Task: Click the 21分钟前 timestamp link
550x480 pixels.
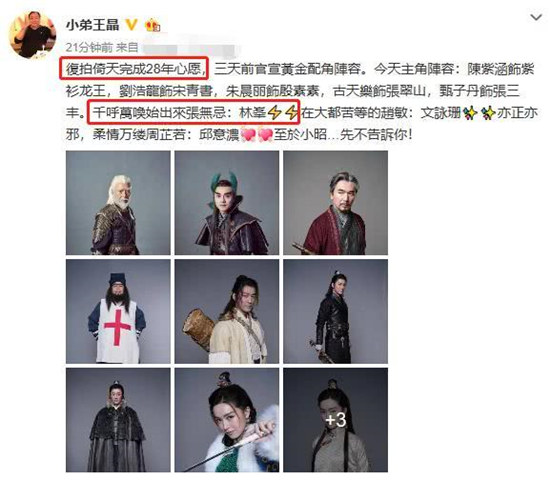Action: click(x=89, y=47)
